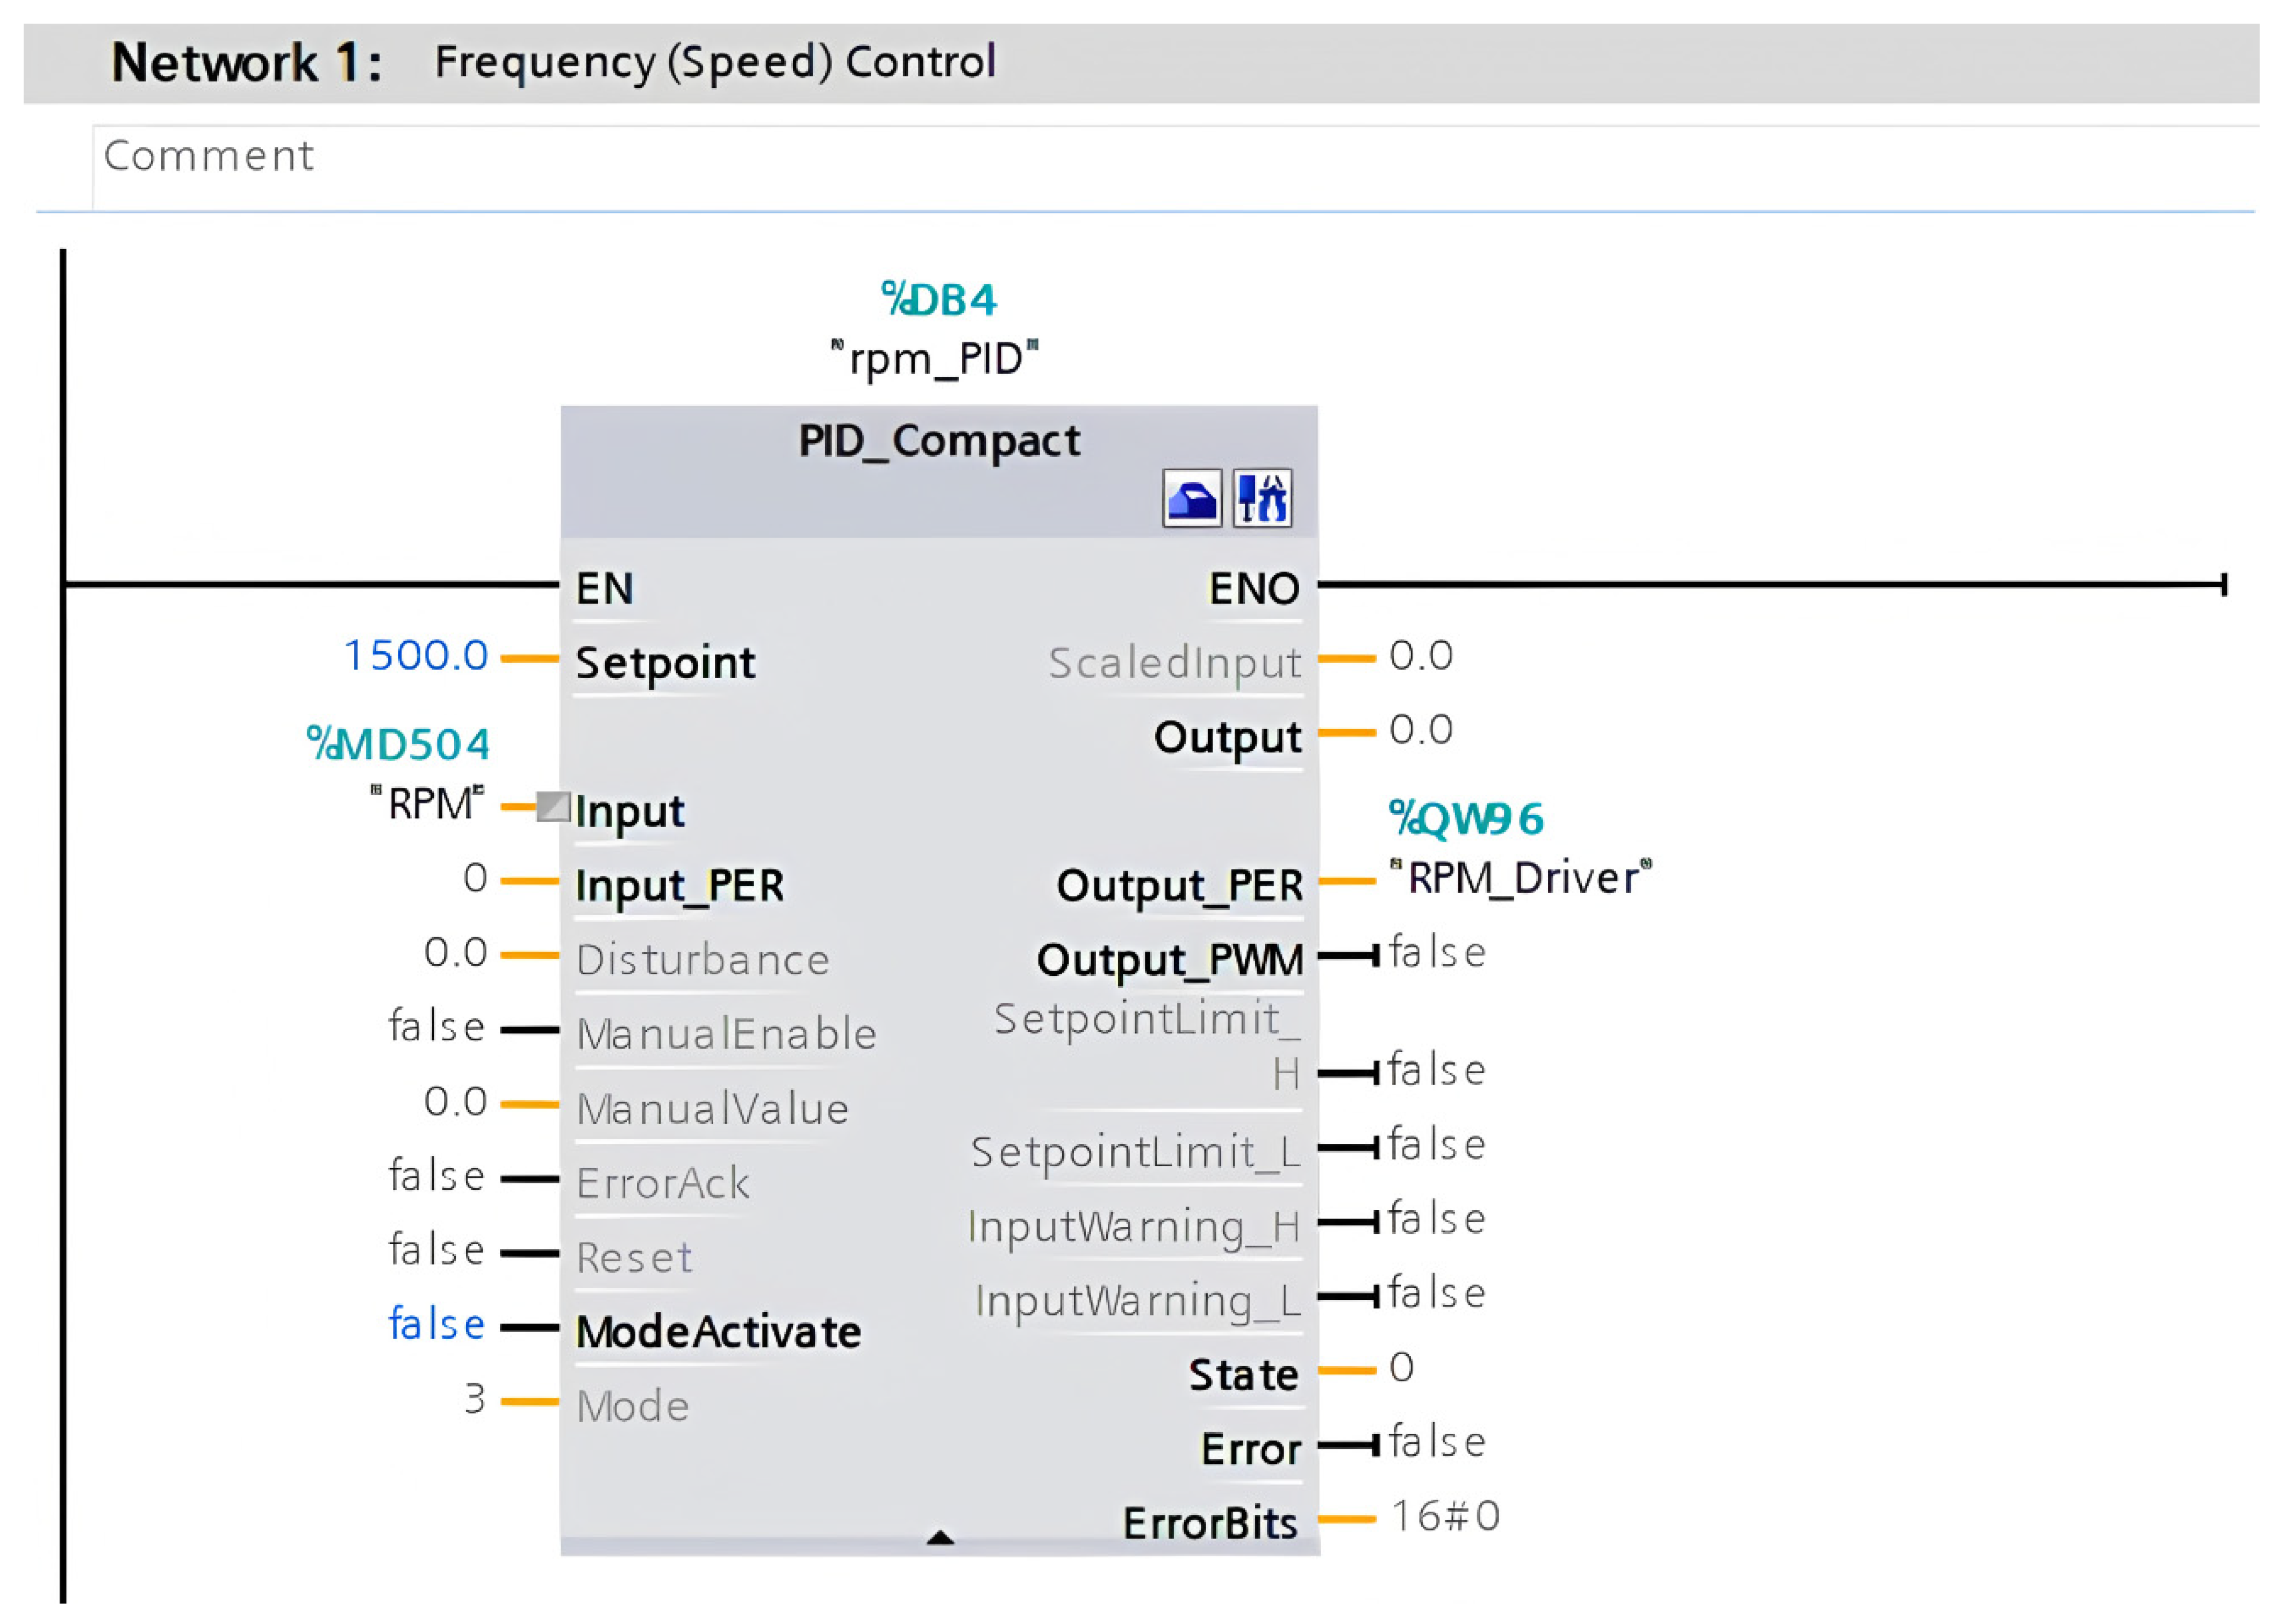The image size is (2279, 1624).
Task: Click the Input_PER value 0
Action: [475, 878]
